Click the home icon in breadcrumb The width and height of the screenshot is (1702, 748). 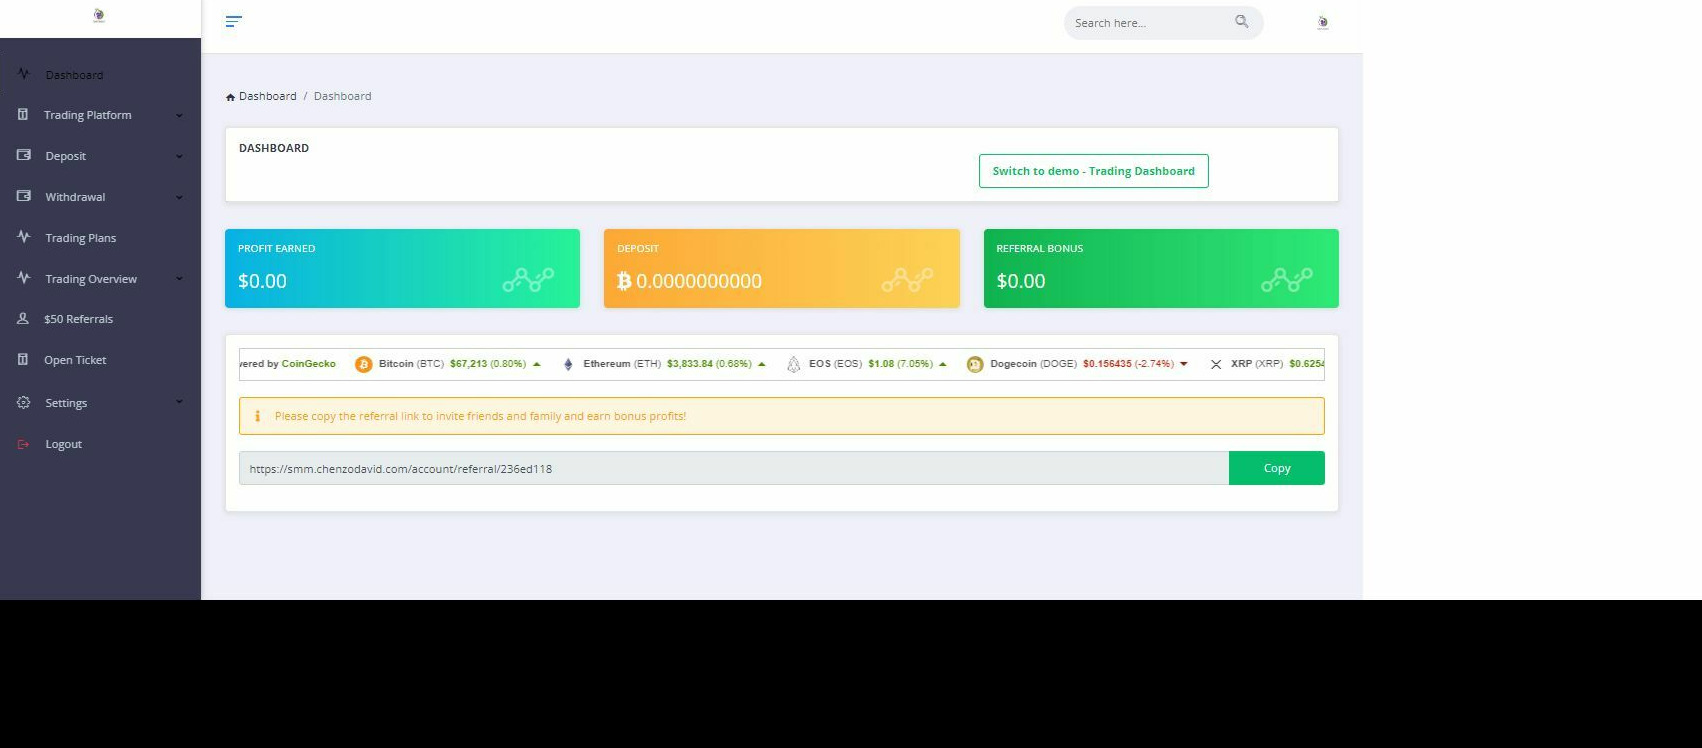pos(230,97)
